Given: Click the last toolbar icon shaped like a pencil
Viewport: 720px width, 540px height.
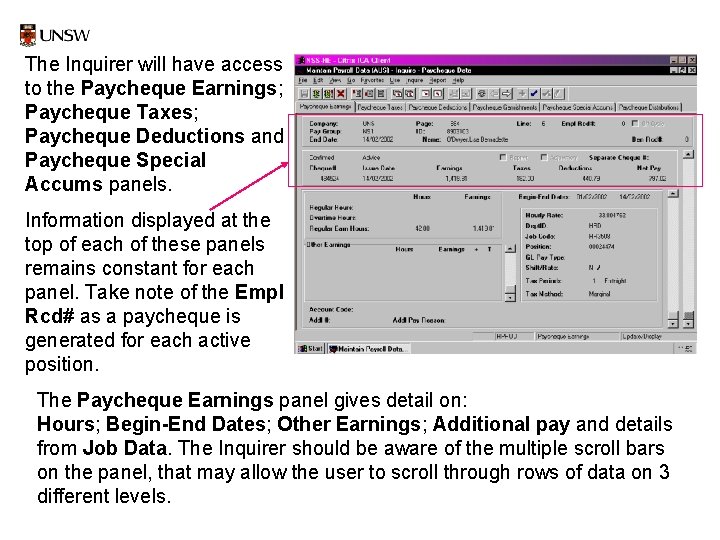Looking at the screenshot, I should 558,94.
